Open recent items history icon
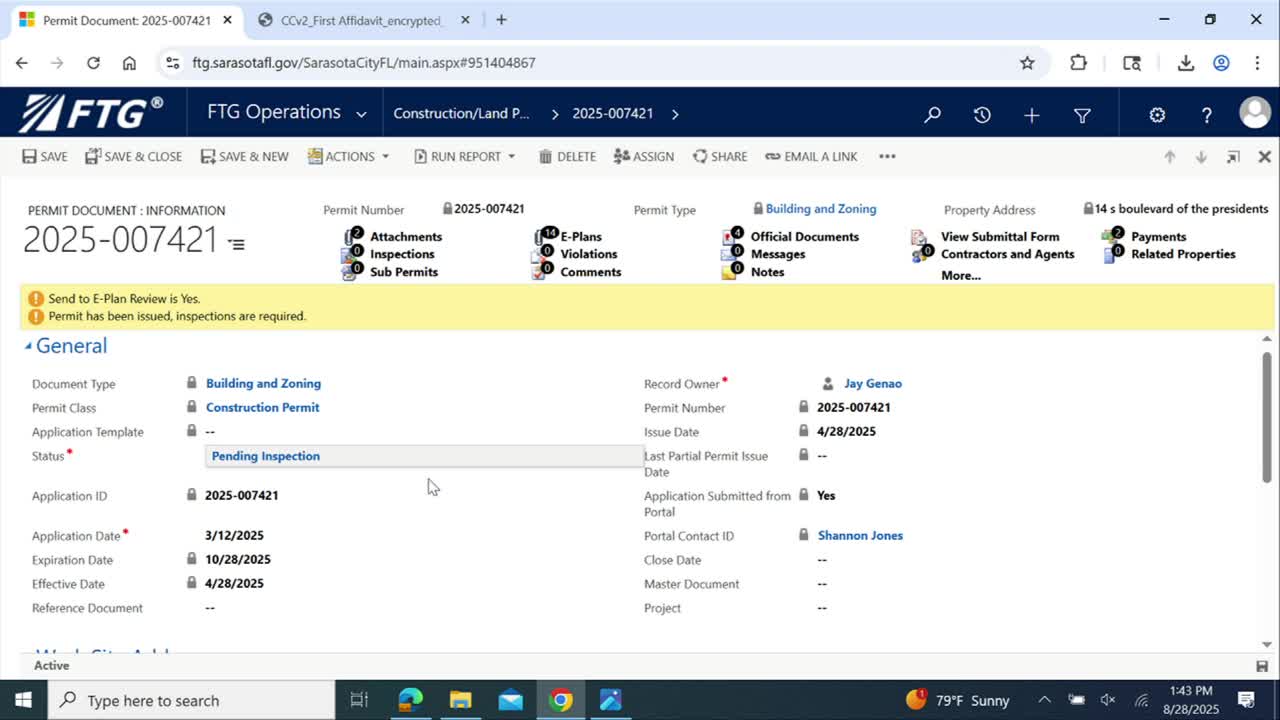 (982, 115)
